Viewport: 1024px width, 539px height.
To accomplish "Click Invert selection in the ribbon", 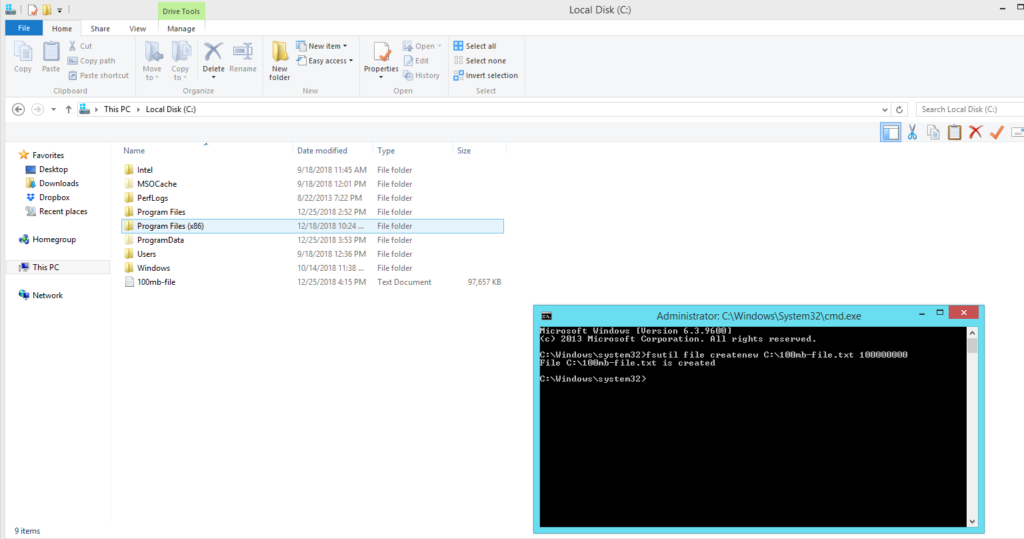I will pyautogui.click(x=484, y=75).
